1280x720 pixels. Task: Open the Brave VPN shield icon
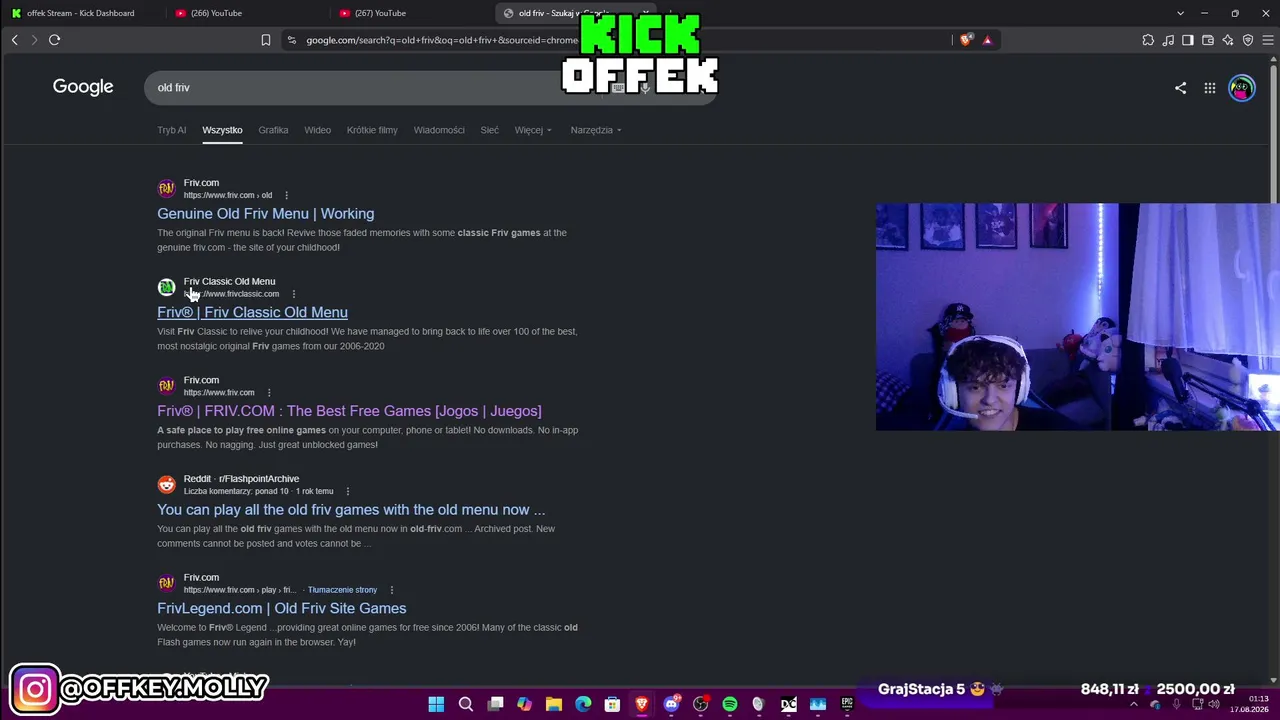coord(1248,40)
